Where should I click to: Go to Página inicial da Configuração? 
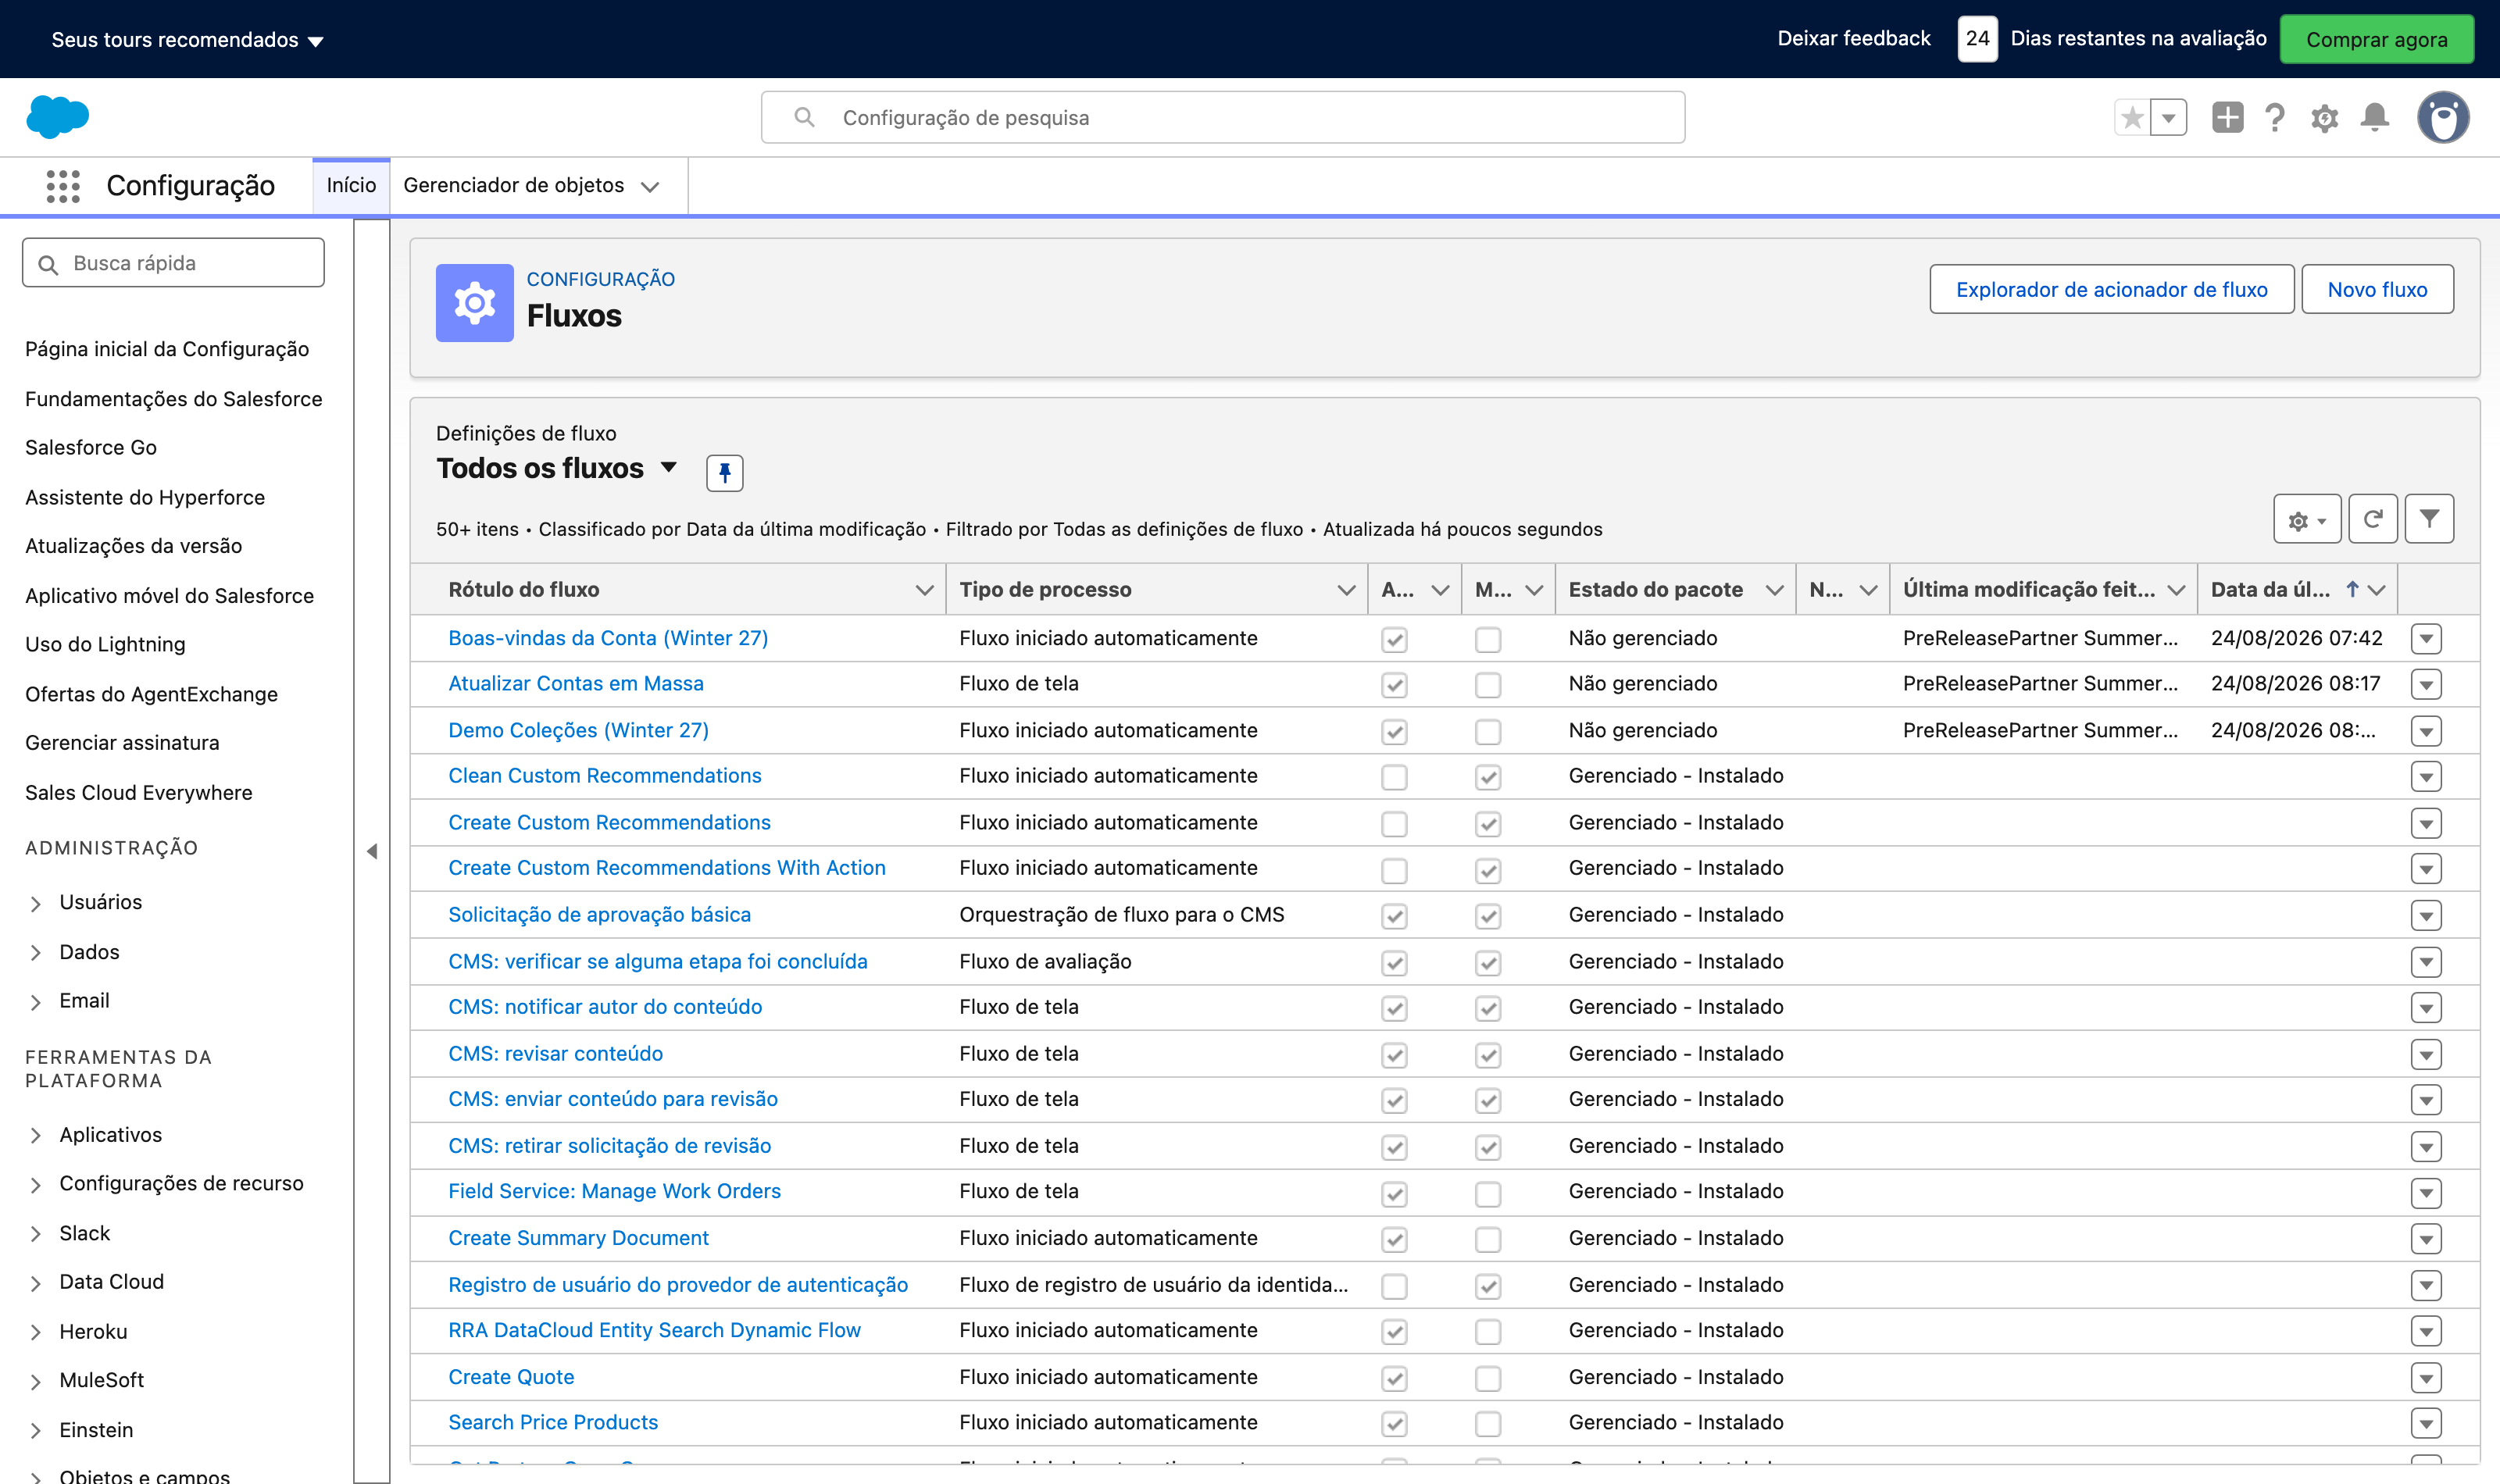click(167, 349)
